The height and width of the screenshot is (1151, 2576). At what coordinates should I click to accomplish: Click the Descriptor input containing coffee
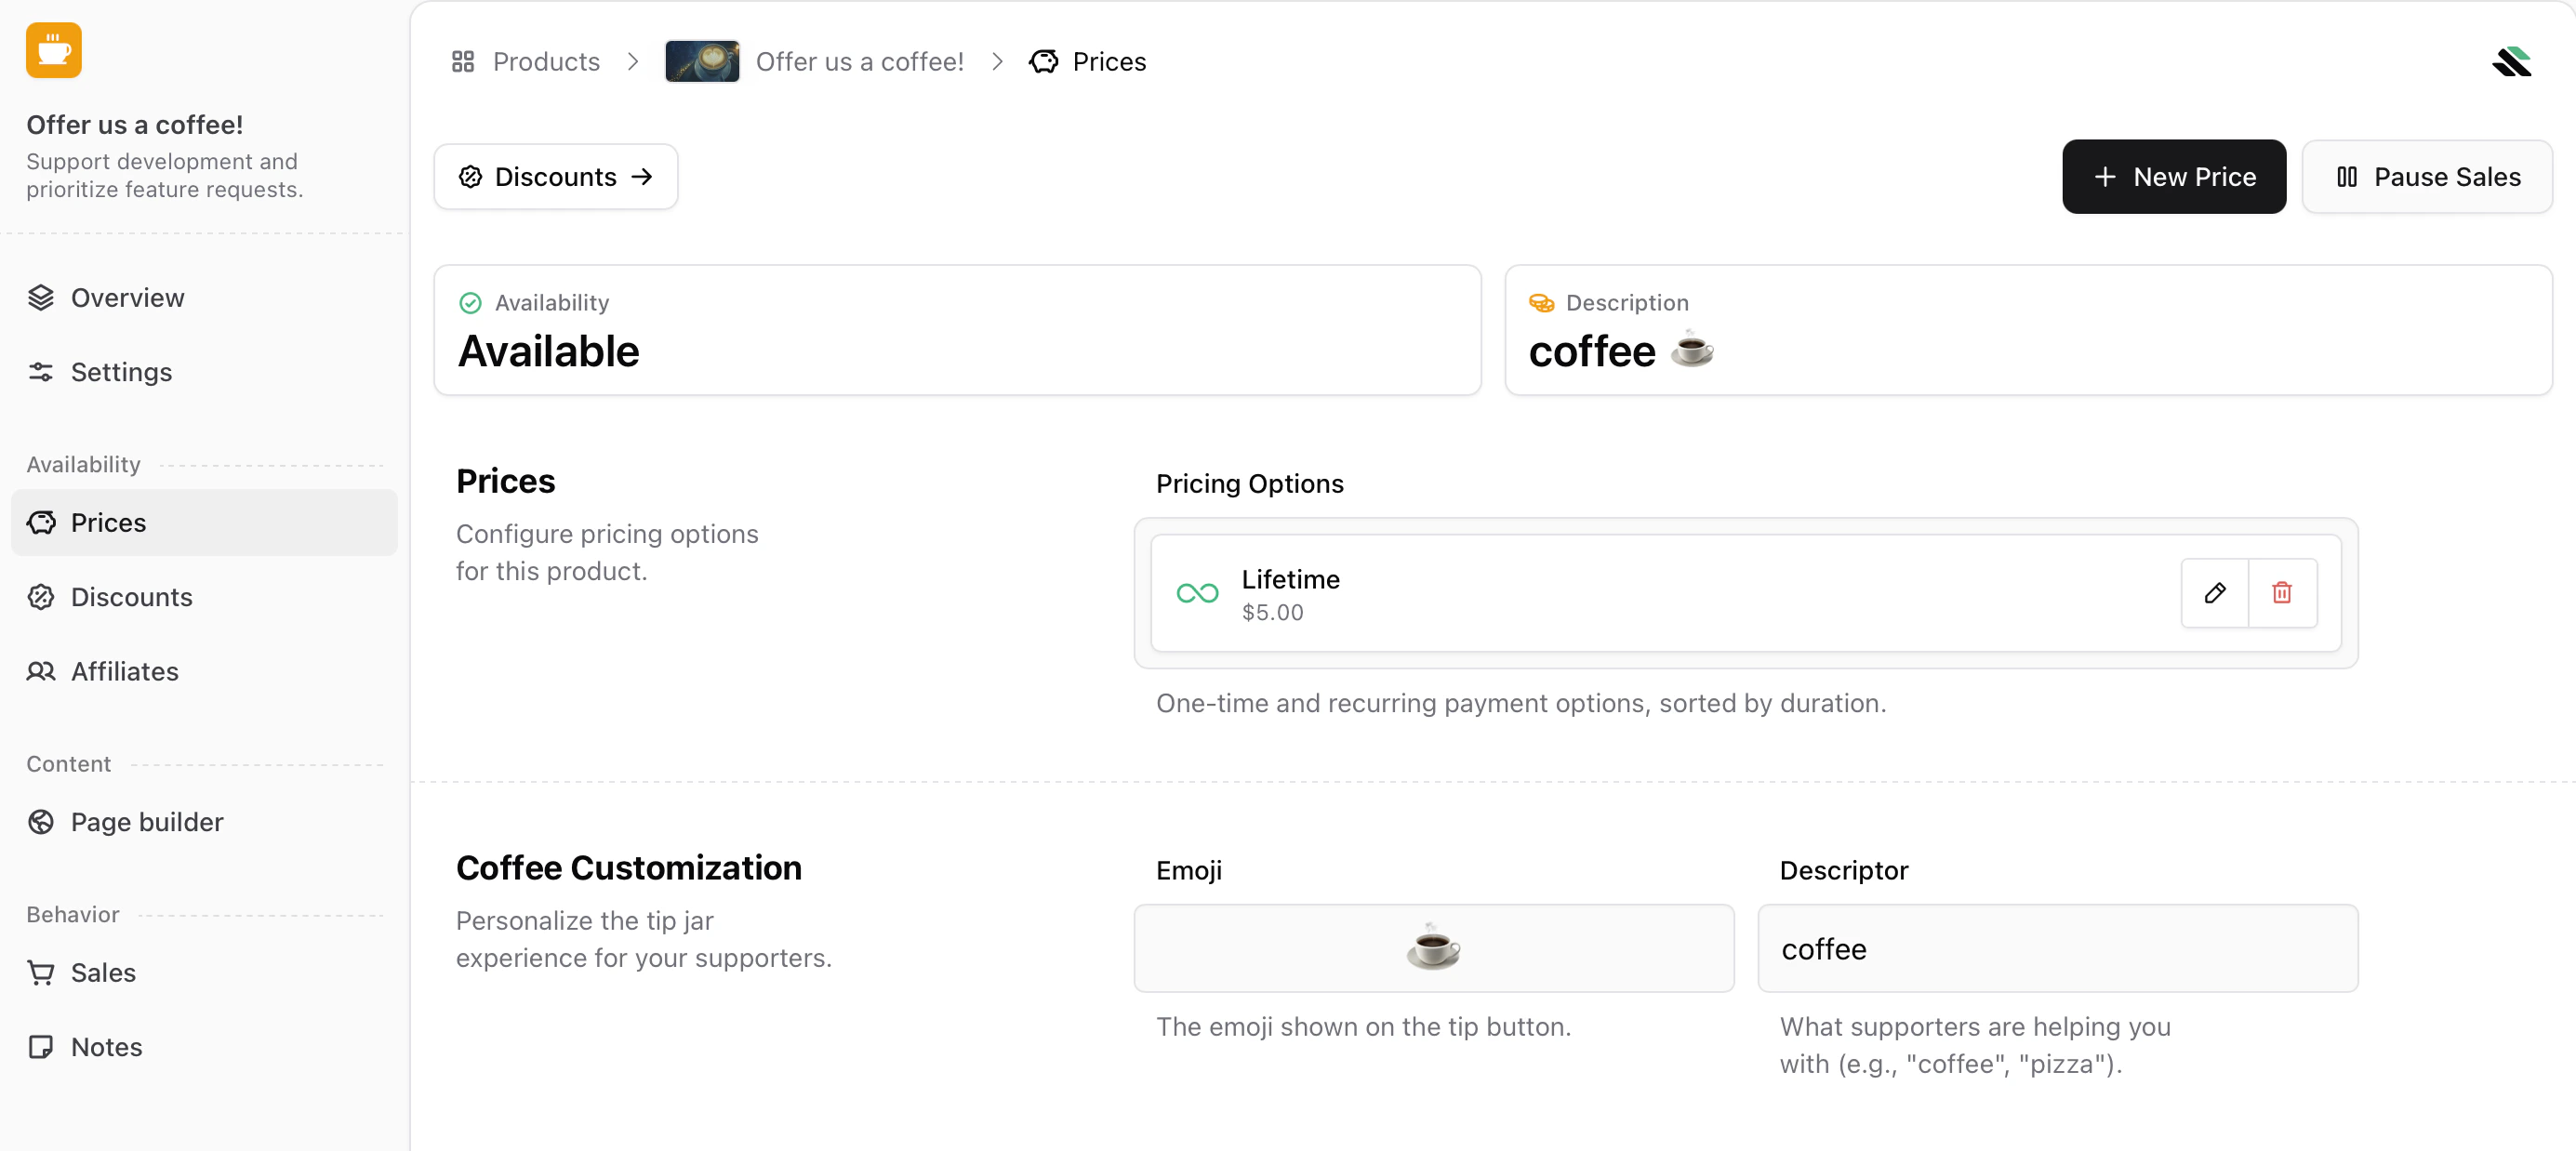tap(2057, 948)
